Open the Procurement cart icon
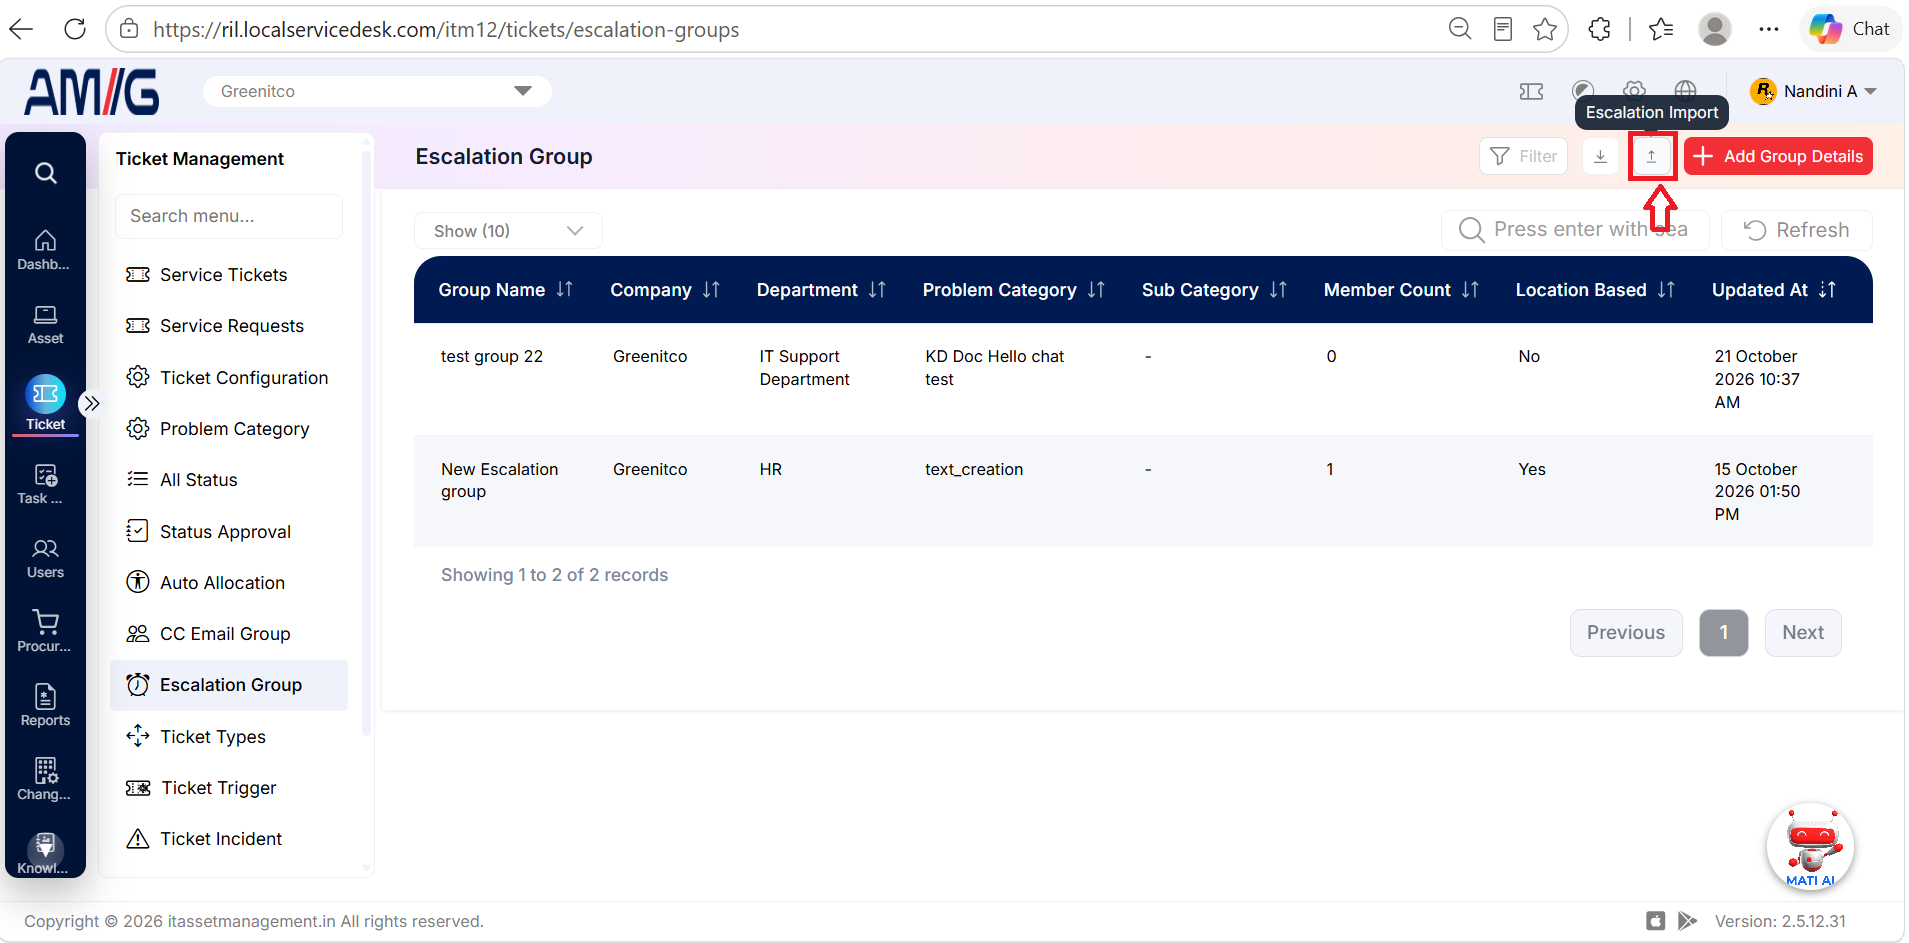The image size is (1909, 943). pyautogui.click(x=45, y=631)
